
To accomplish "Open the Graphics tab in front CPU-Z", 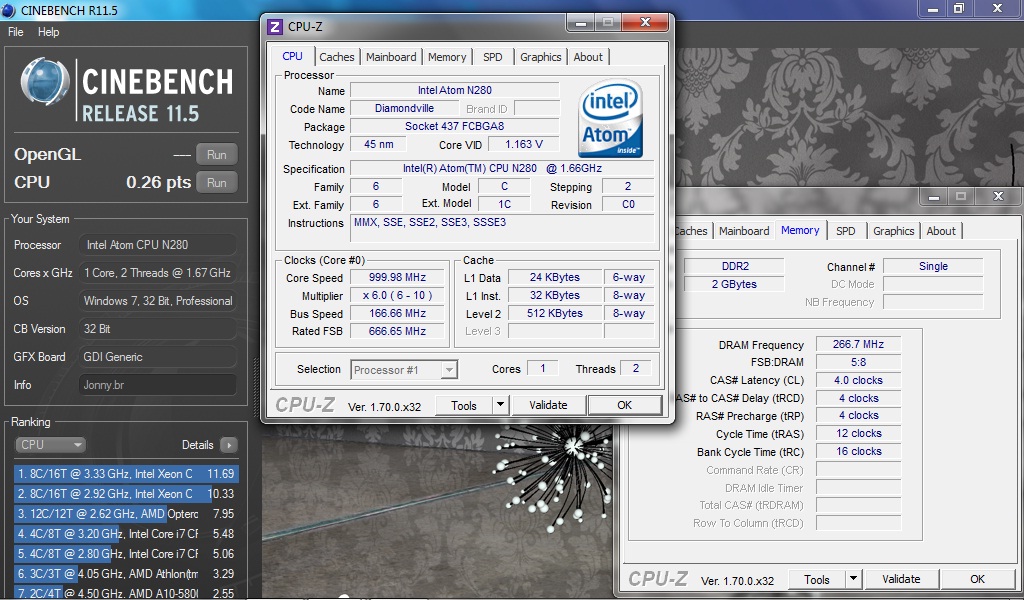I will tap(541, 57).
